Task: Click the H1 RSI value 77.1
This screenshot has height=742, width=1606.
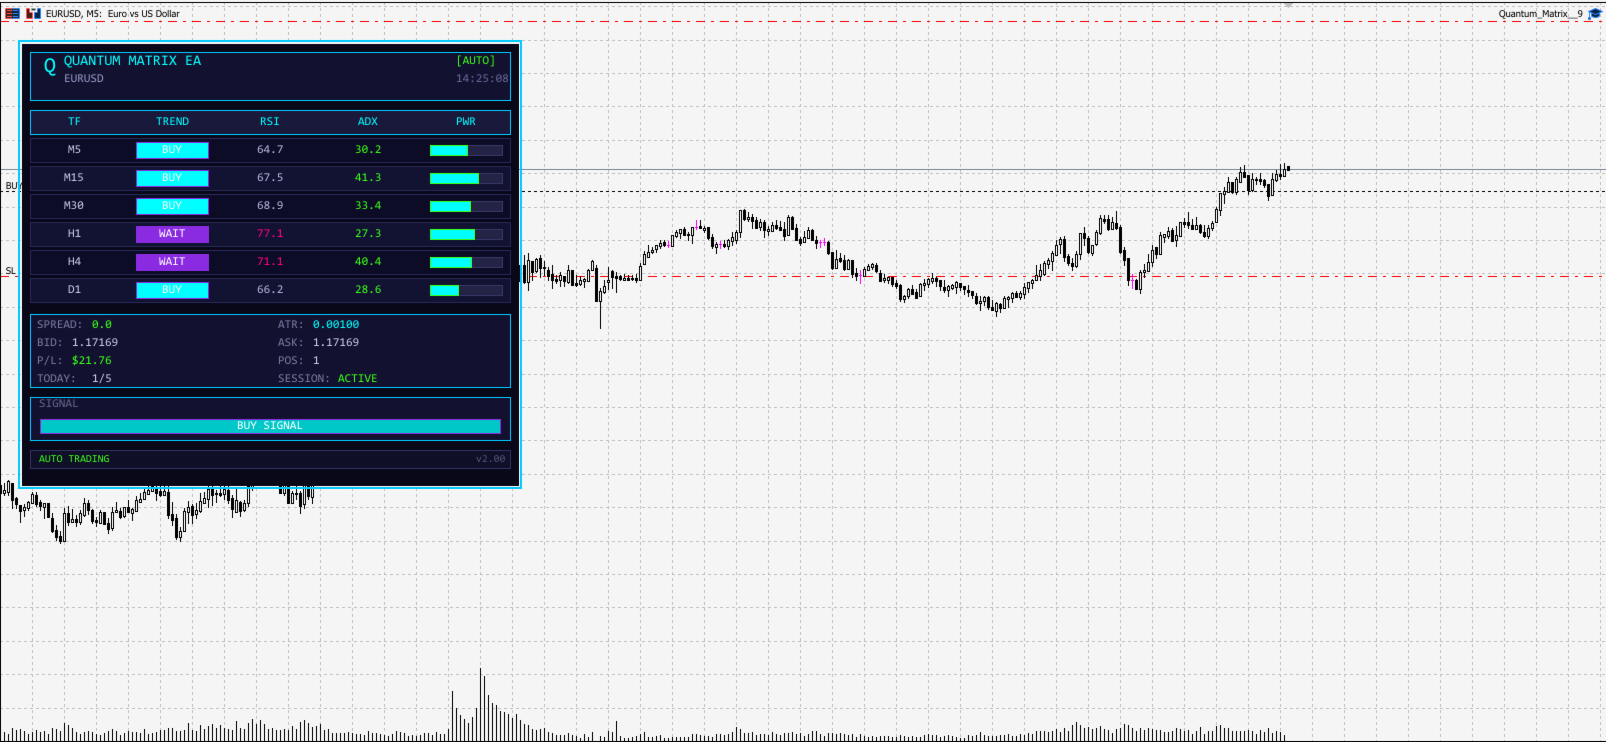Action: 270,234
